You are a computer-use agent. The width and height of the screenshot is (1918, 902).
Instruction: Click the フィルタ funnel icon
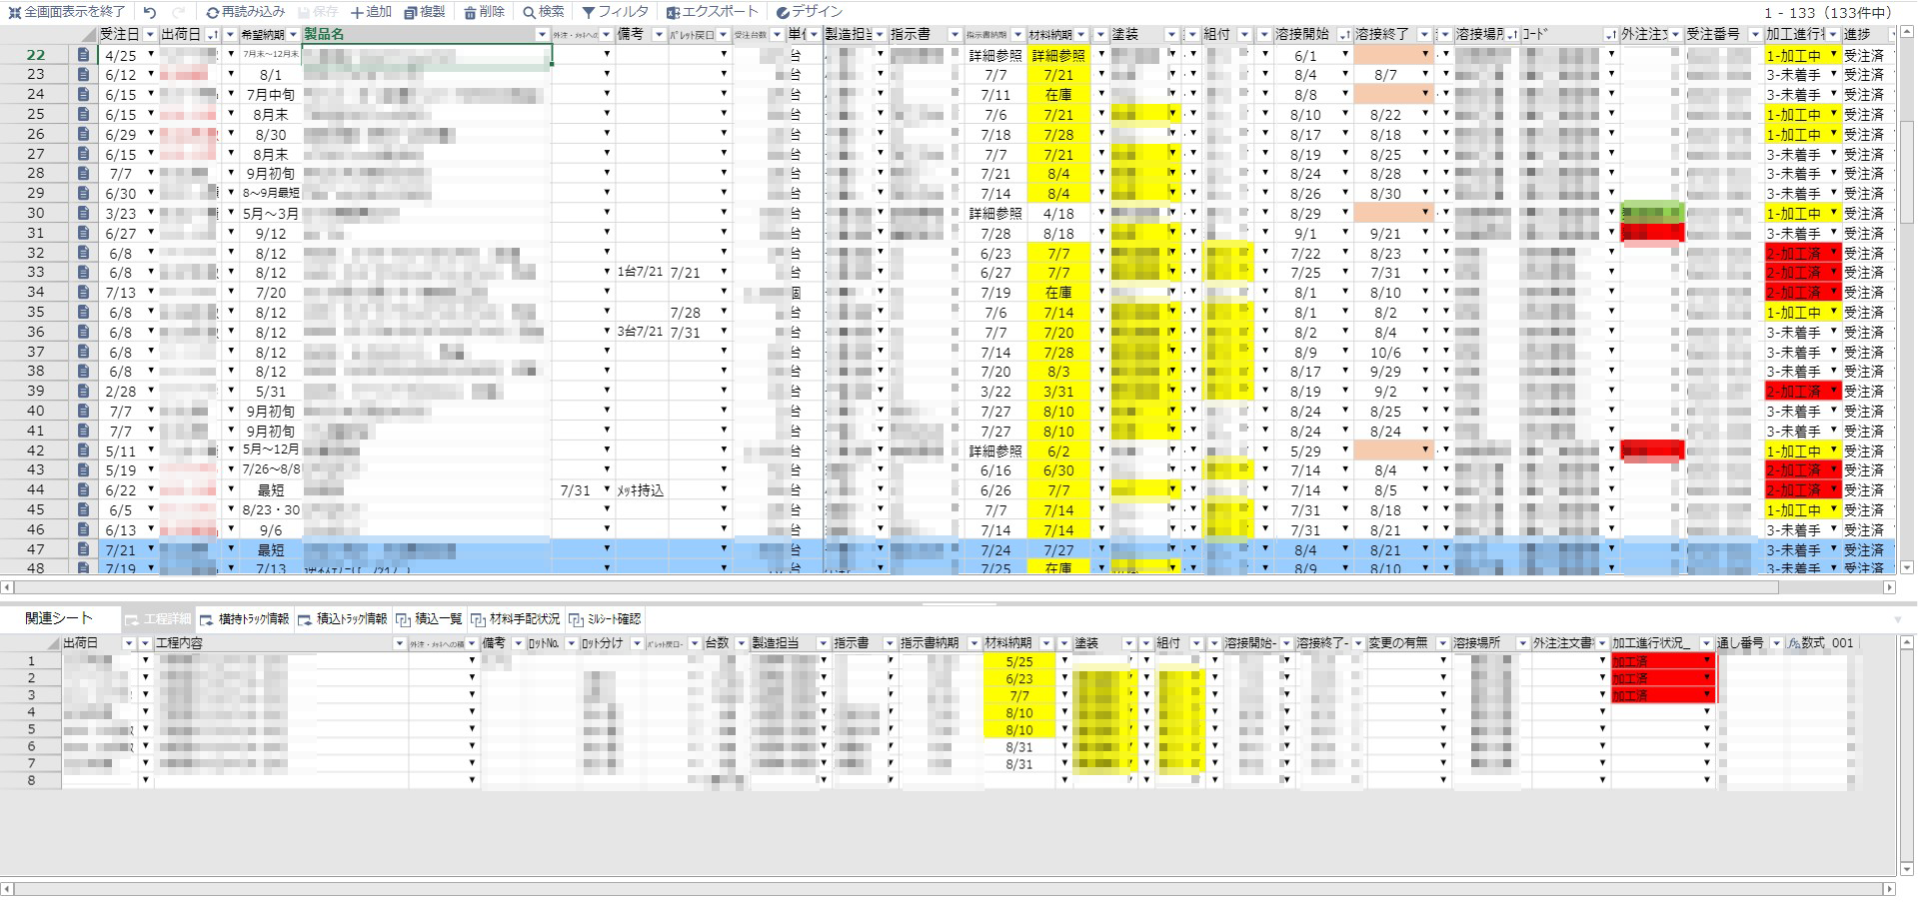tap(588, 12)
